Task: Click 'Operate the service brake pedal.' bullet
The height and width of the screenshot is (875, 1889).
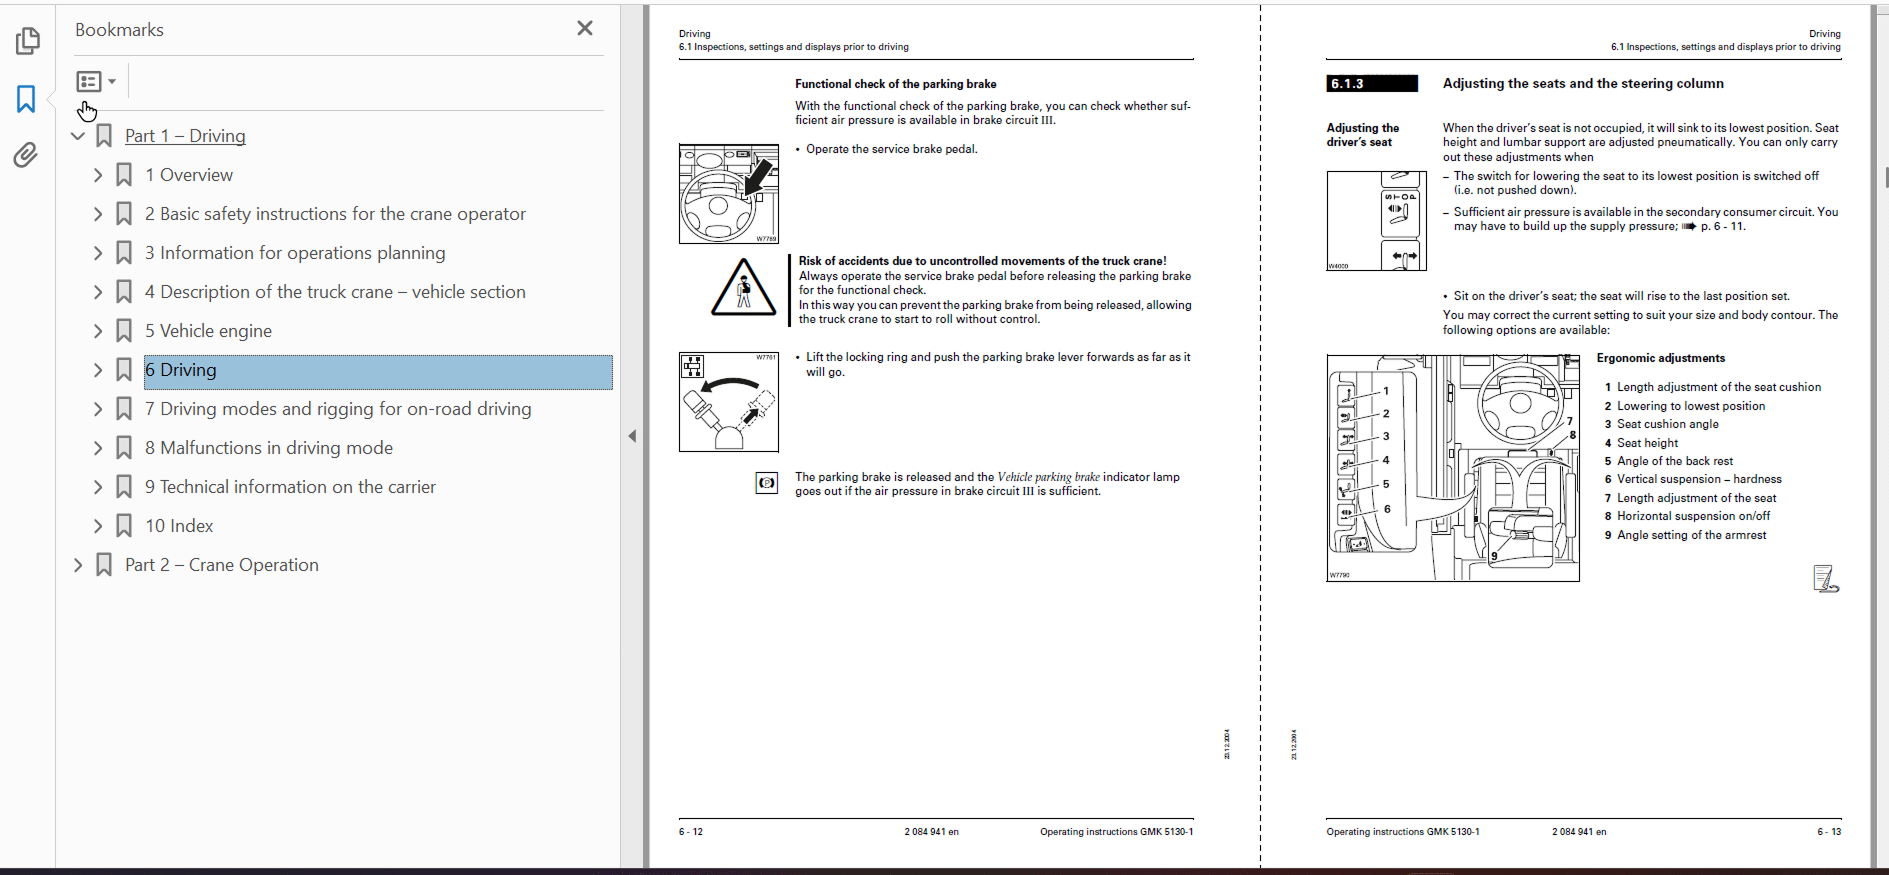Action: point(892,150)
